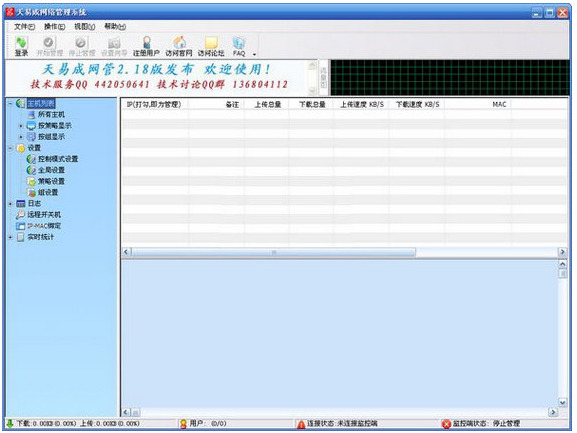
Task: Click the 上传总量 column header
Action: click(268, 104)
